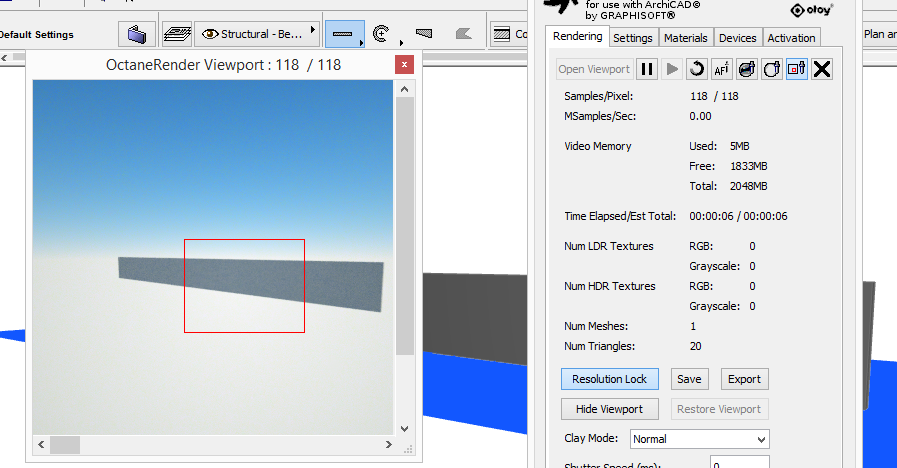The width and height of the screenshot is (897, 468).
Task: Click the Export button
Action: tap(744, 379)
